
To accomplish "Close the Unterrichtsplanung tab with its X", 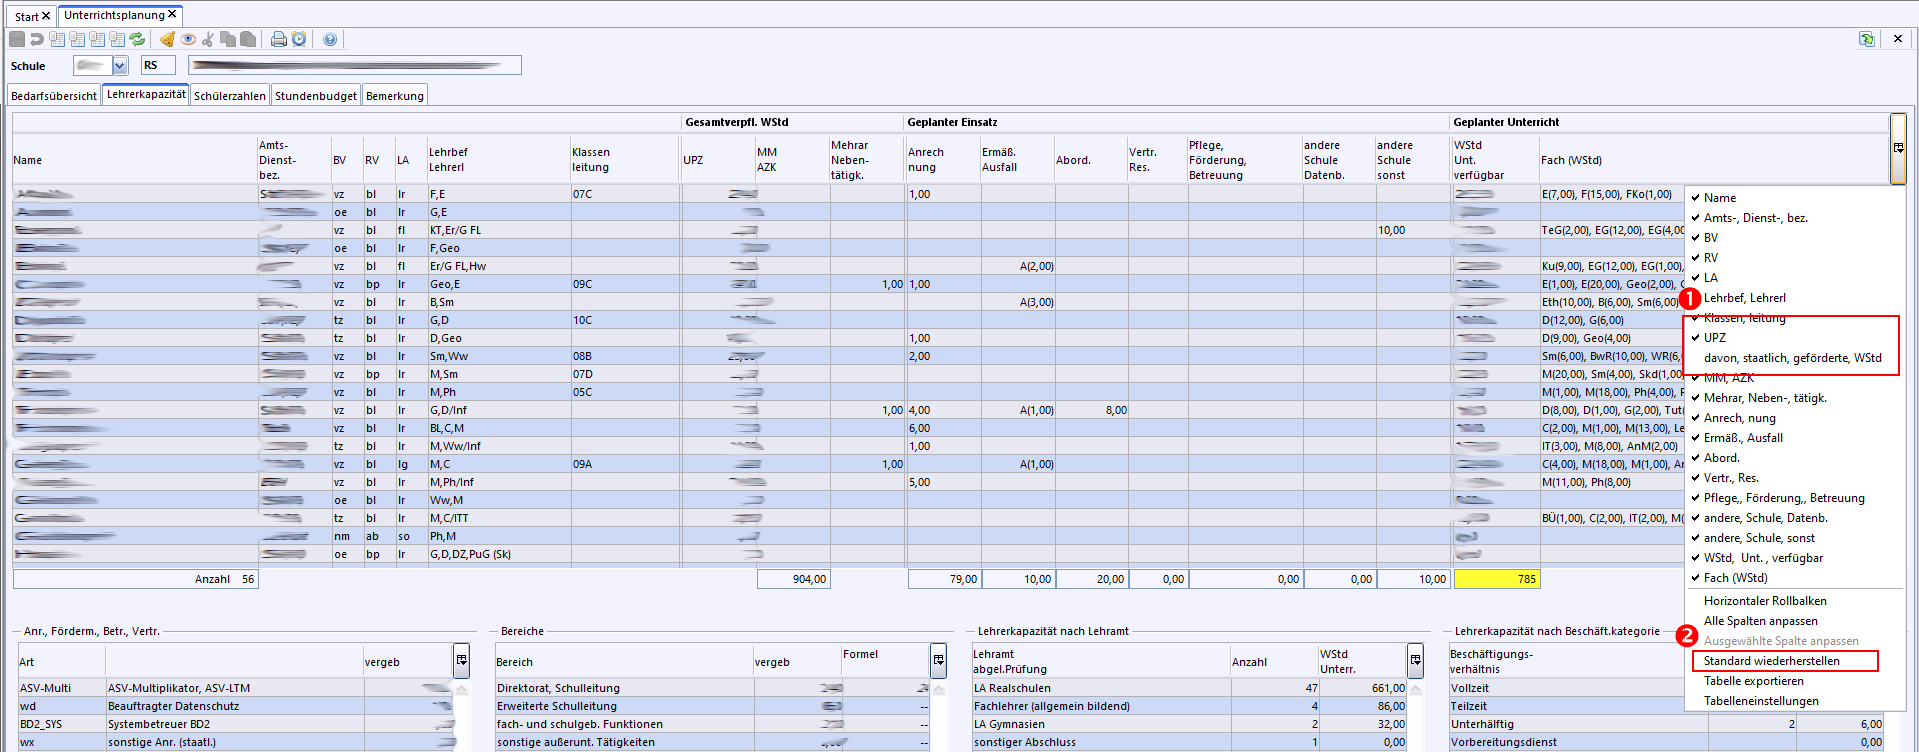I will pyautogui.click(x=172, y=14).
